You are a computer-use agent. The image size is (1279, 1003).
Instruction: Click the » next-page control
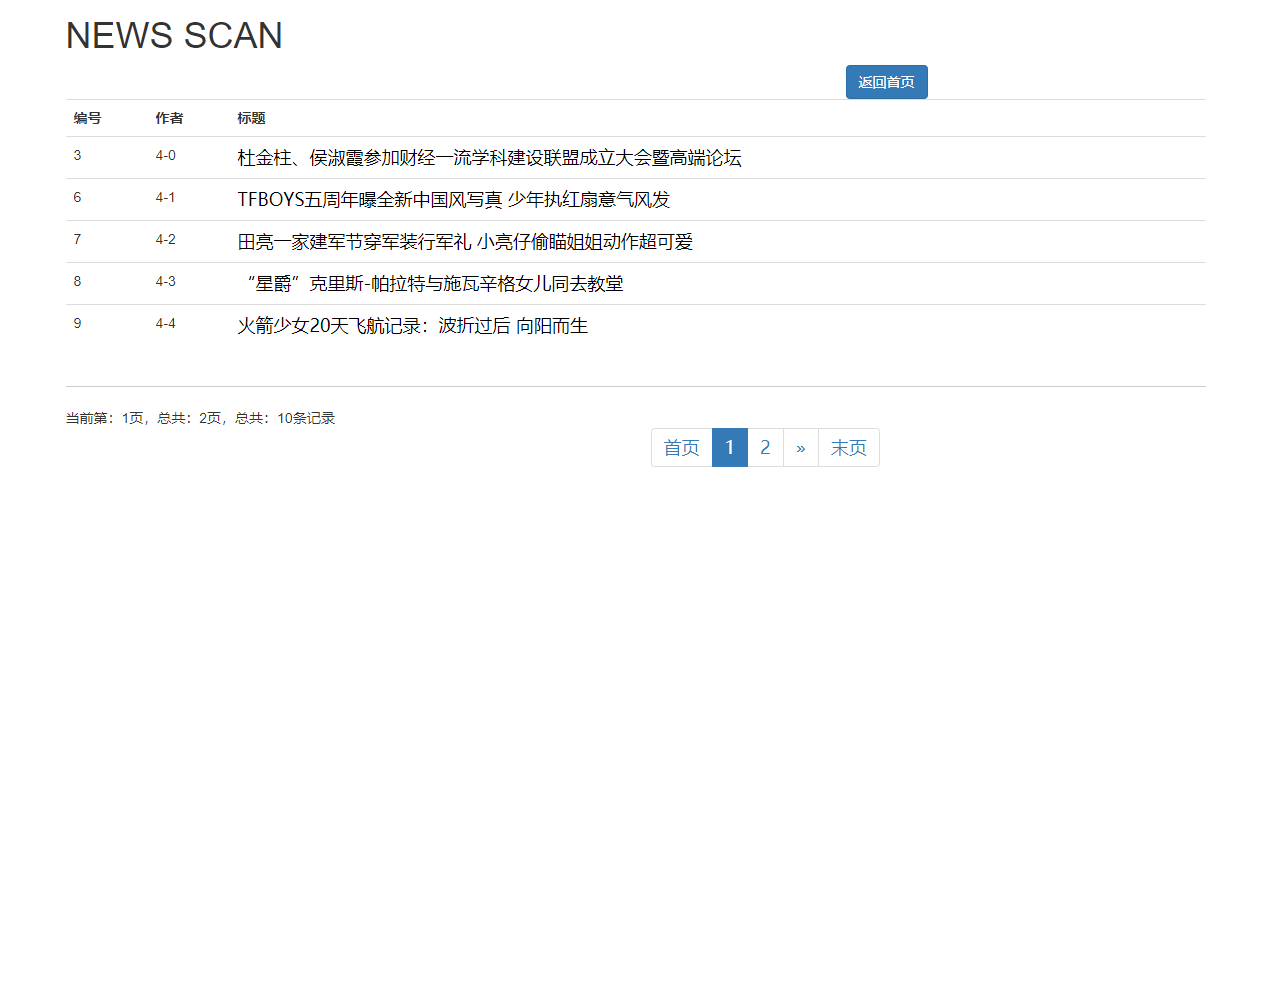click(800, 447)
